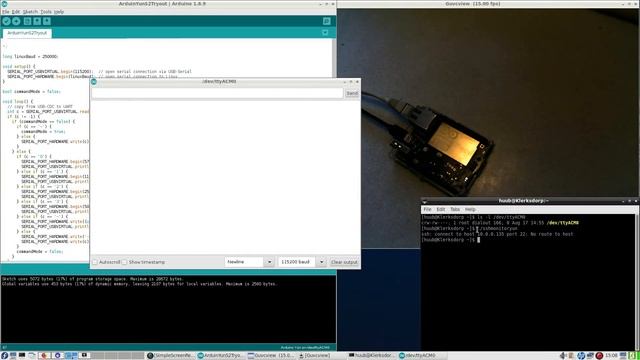Click the 'long linuxBaud = 250000;' code line
Viewport: 640px width, 360px height.
coord(31,56)
